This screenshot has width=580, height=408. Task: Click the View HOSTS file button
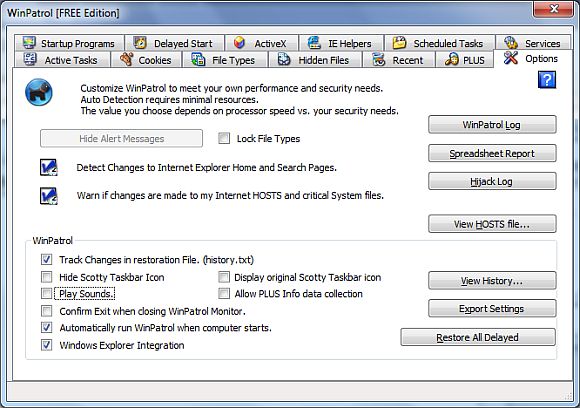coord(492,224)
